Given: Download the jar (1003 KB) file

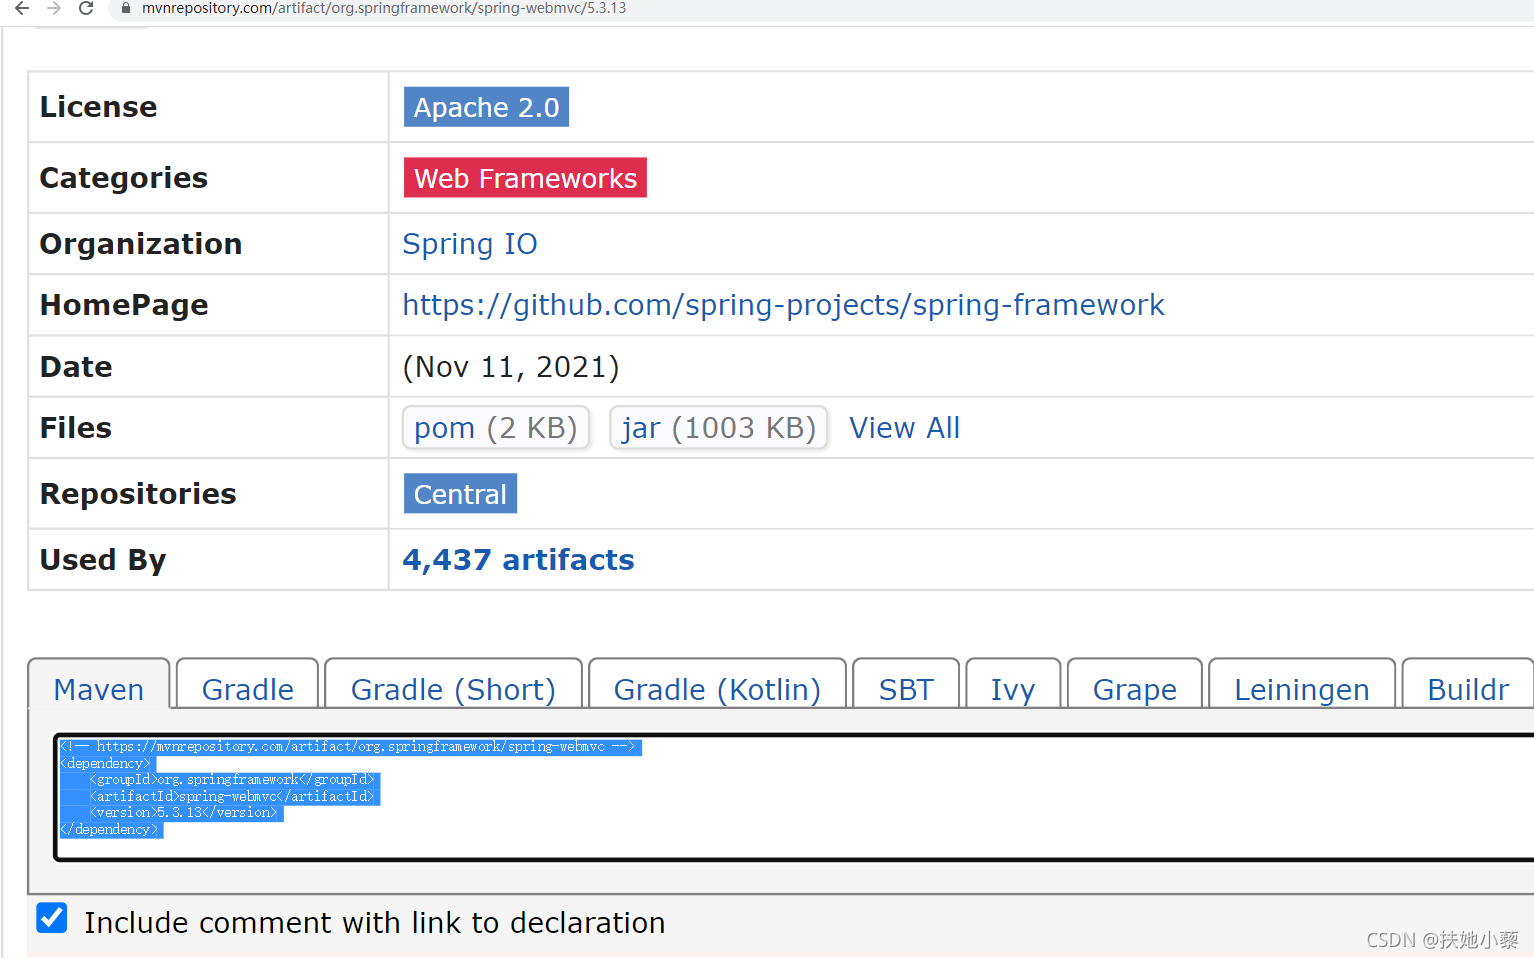Looking at the screenshot, I should click(719, 428).
